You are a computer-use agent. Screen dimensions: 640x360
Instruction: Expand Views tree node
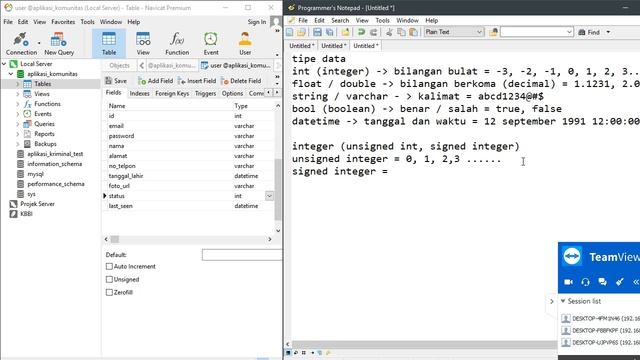[18, 94]
